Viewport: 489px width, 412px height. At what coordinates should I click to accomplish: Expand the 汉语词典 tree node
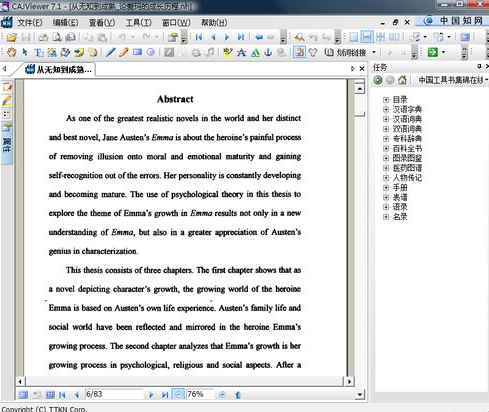pyautogui.click(x=386, y=119)
